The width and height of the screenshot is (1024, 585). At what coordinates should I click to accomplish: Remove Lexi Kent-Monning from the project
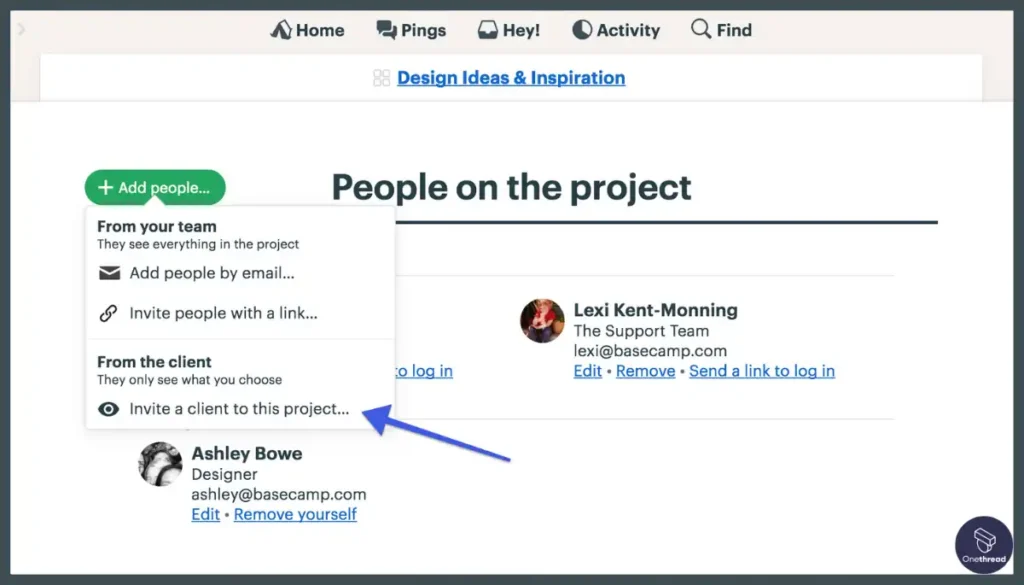645,371
